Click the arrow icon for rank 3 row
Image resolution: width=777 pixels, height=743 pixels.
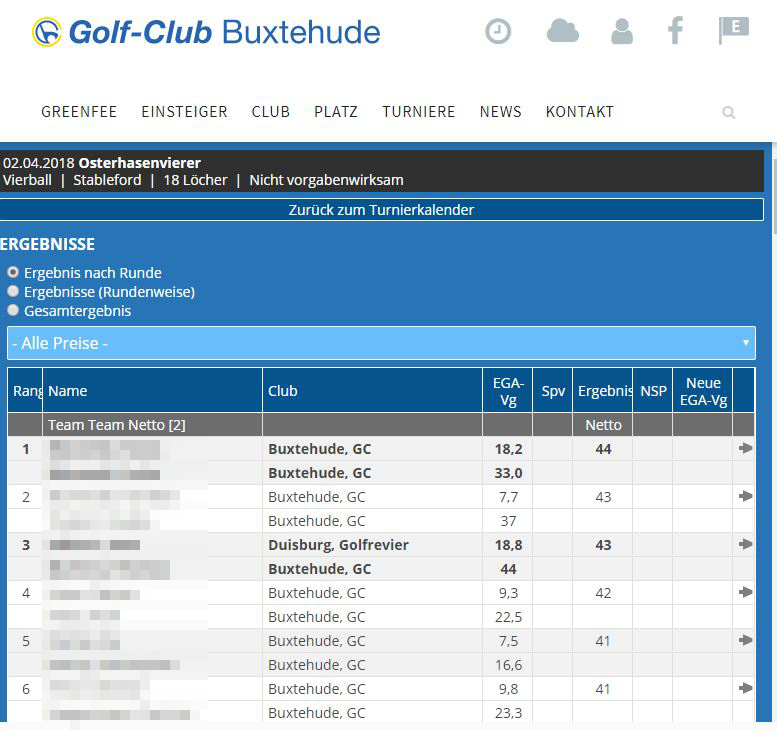point(745,544)
